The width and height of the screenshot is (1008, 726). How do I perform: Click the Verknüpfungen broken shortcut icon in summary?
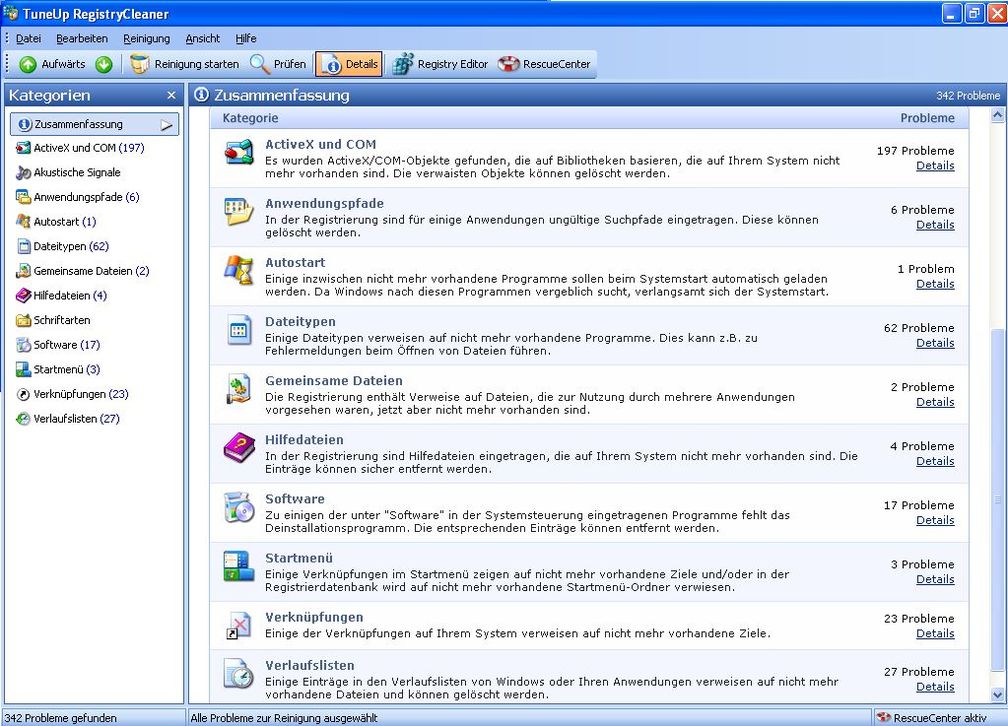[238, 625]
